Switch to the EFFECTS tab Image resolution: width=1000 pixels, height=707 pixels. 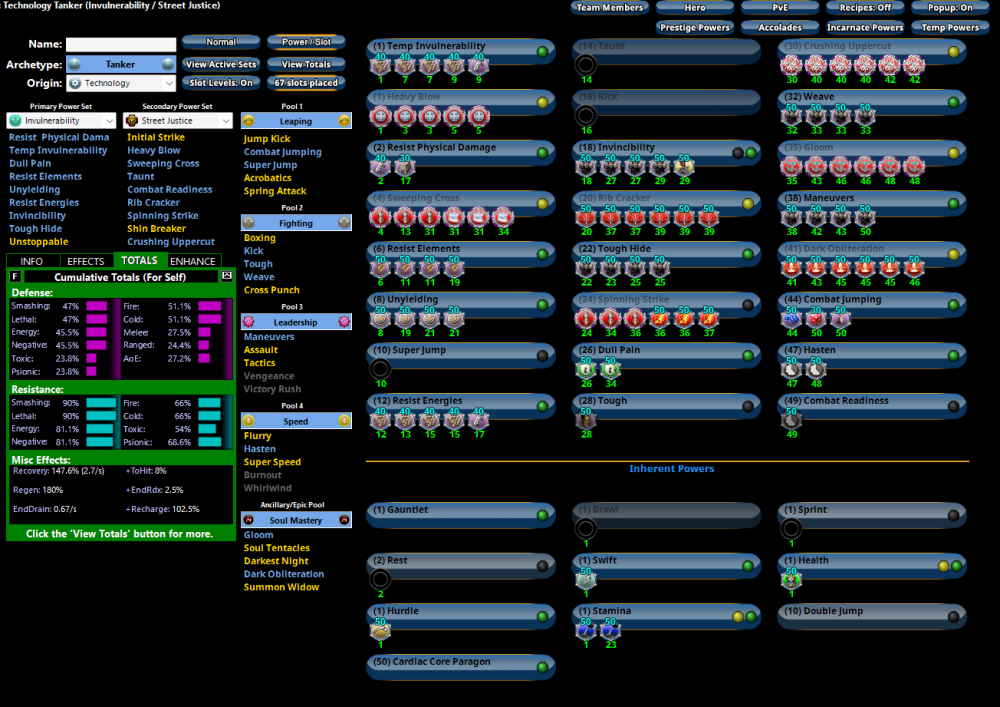coord(85,261)
